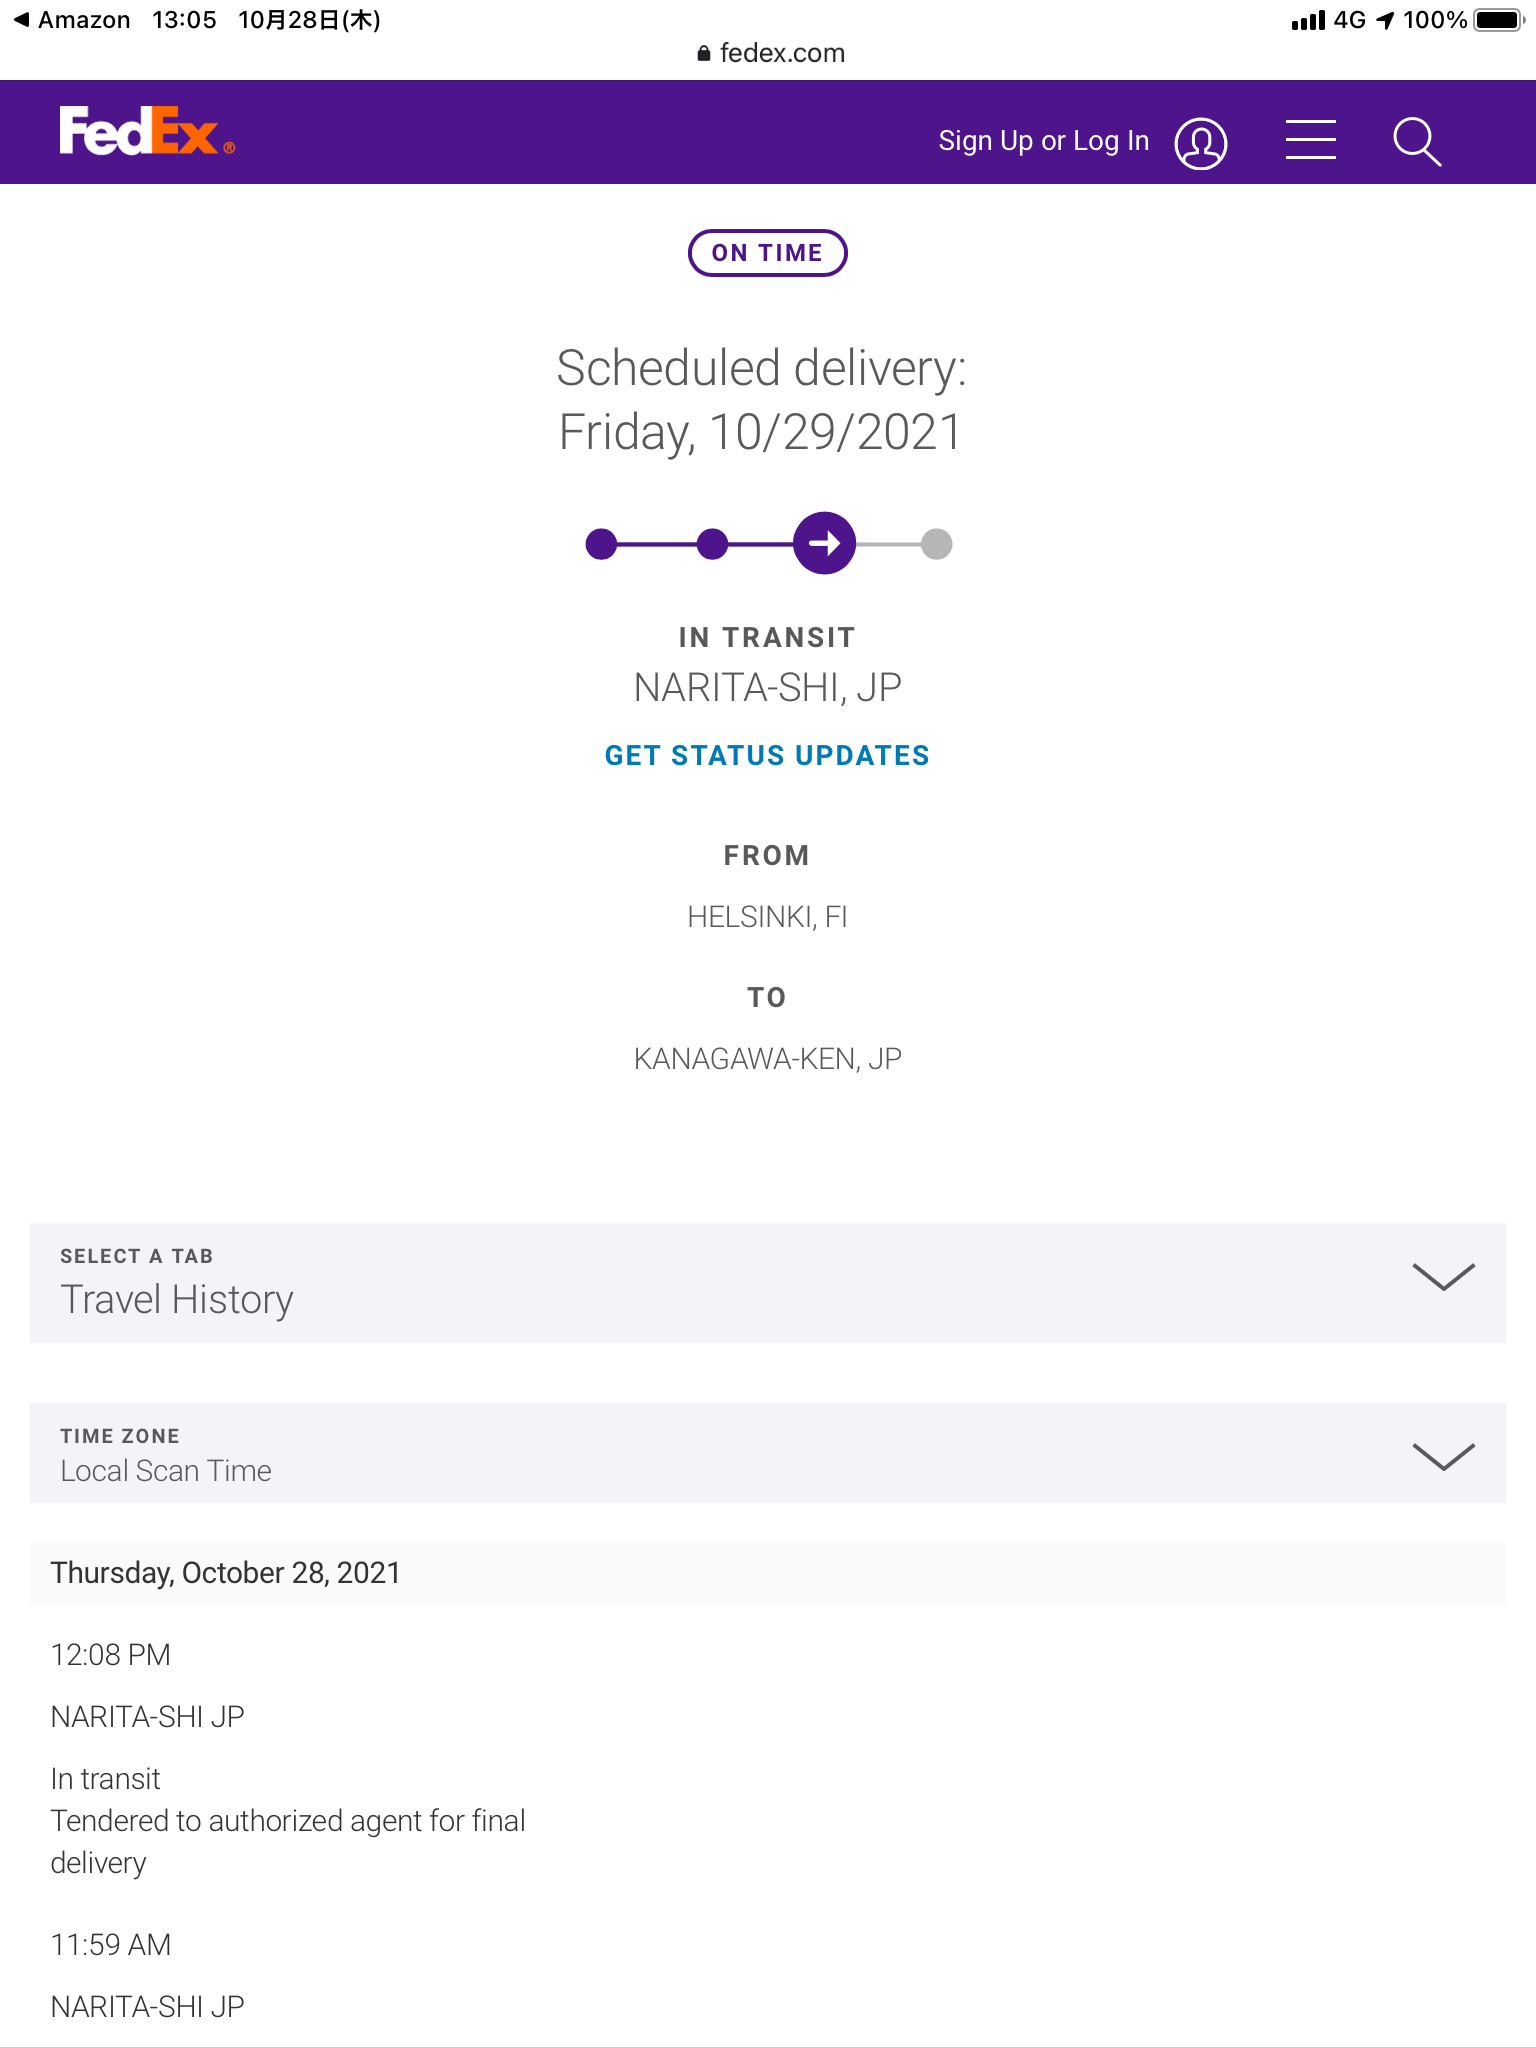This screenshot has height=2048, width=1536.
Task: Click the second progress tracker dot
Action: point(712,544)
